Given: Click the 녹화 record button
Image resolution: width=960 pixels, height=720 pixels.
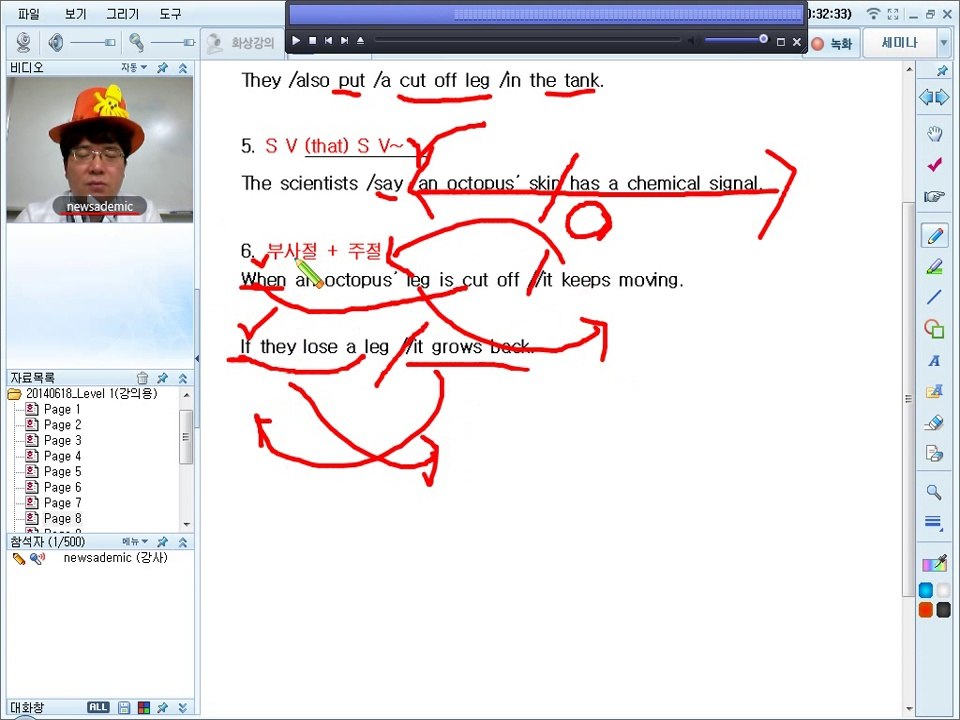Looking at the screenshot, I should pyautogui.click(x=831, y=43).
